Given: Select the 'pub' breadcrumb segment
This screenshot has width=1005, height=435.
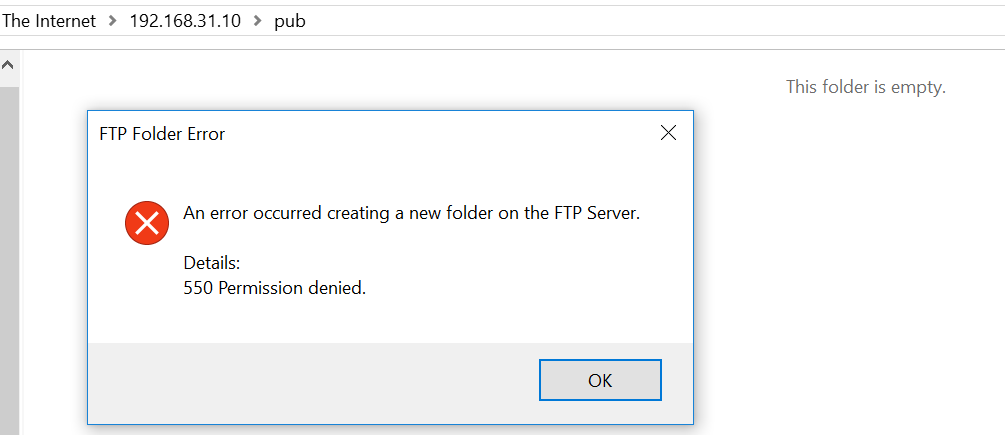Looking at the screenshot, I should [x=290, y=21].
